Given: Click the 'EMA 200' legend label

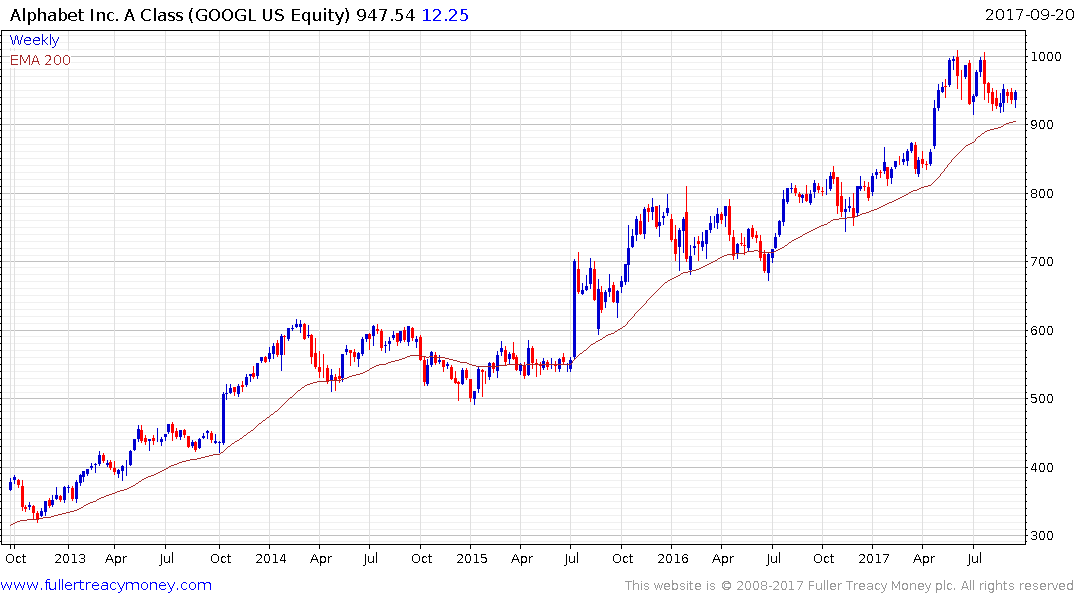Looking at the screenshot, I should (40, 60).
